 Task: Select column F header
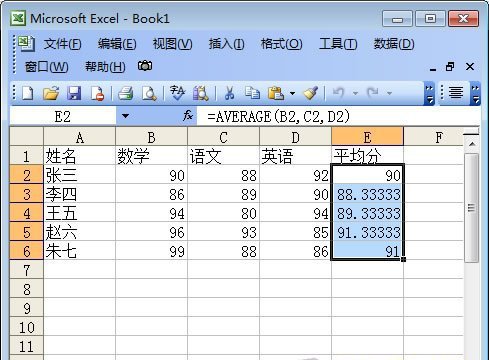coord(434,137)
